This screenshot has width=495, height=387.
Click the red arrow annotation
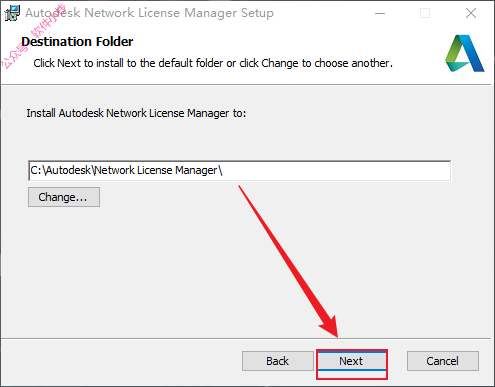pyautogui.click(x=289, y=262)
